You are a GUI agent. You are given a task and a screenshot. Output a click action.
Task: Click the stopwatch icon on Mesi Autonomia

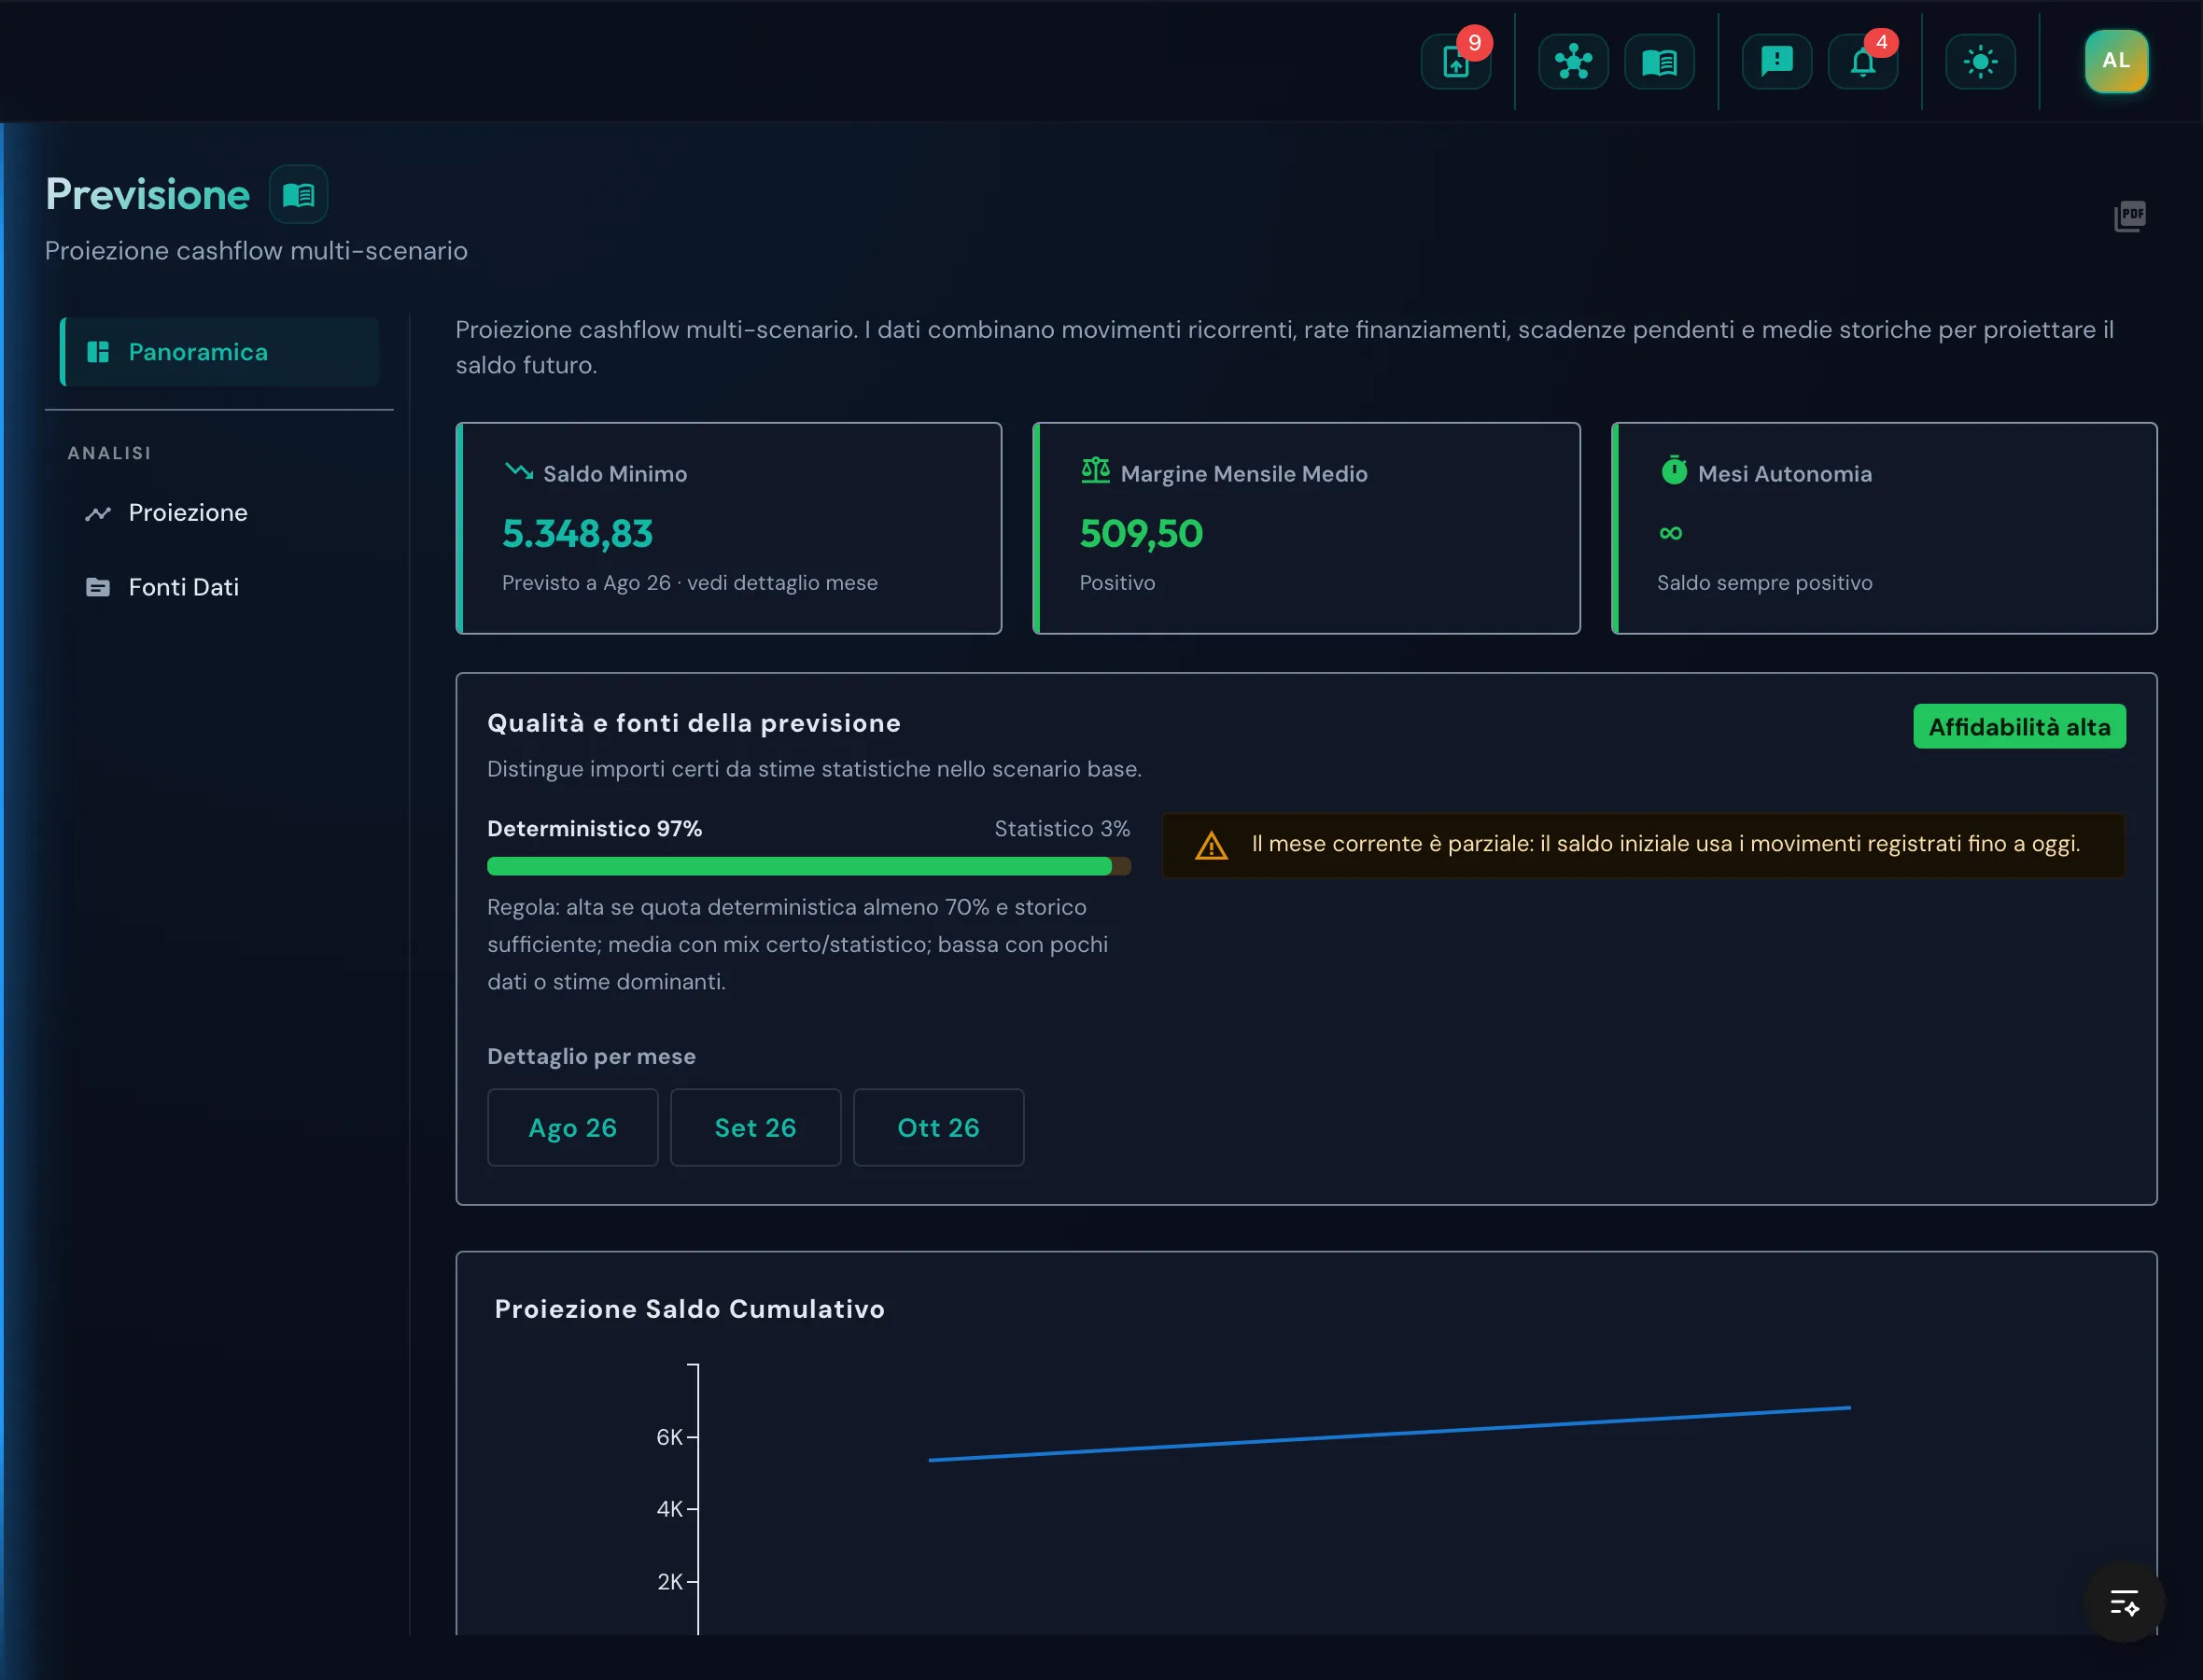(x=1673, y=470)
